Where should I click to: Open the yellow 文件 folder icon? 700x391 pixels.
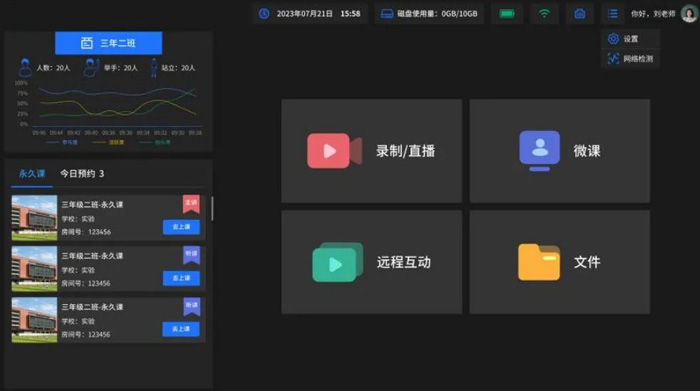tap(539, 262)
